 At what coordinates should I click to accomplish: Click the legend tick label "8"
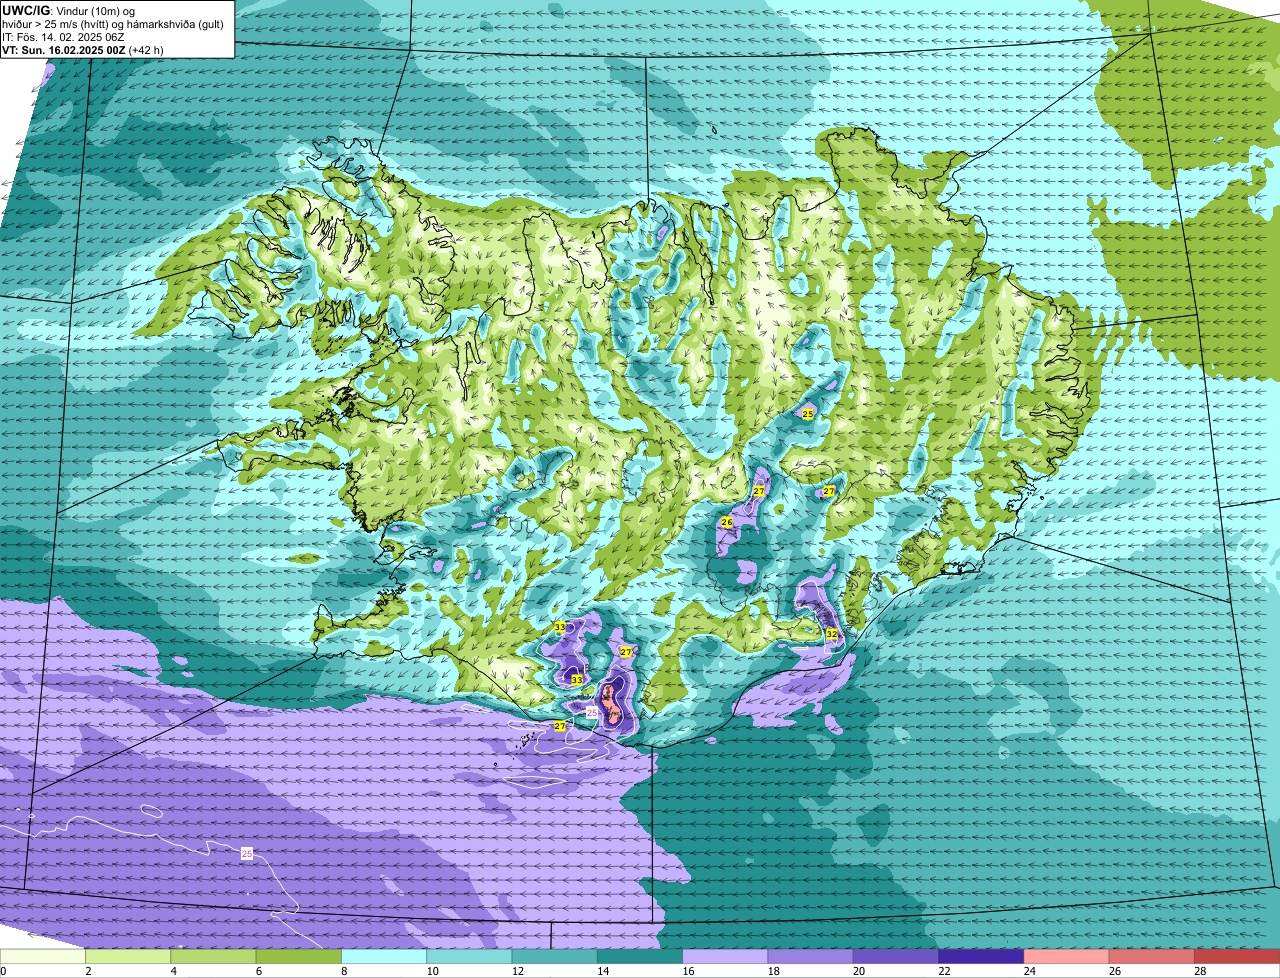click(x=343, y=971)
